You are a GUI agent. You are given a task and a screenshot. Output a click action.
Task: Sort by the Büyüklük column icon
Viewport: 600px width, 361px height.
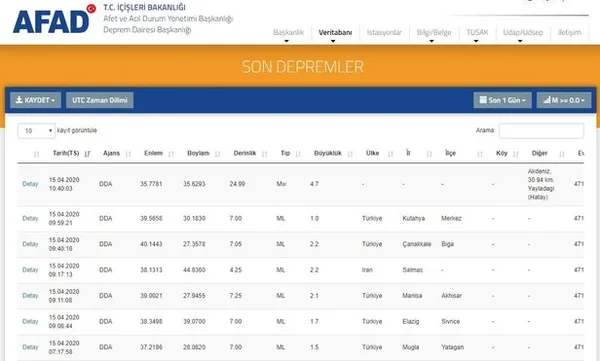[350, 154]
